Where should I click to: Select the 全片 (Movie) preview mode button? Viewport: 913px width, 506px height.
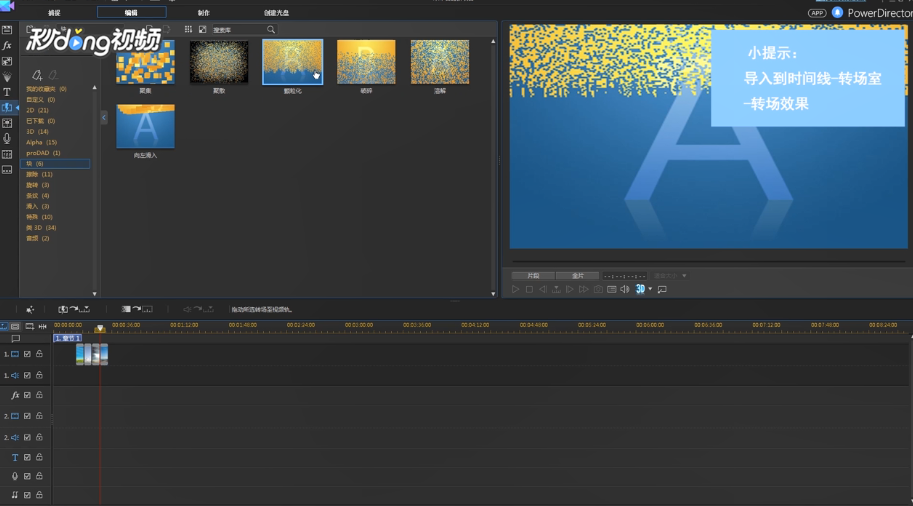(577, 276)
